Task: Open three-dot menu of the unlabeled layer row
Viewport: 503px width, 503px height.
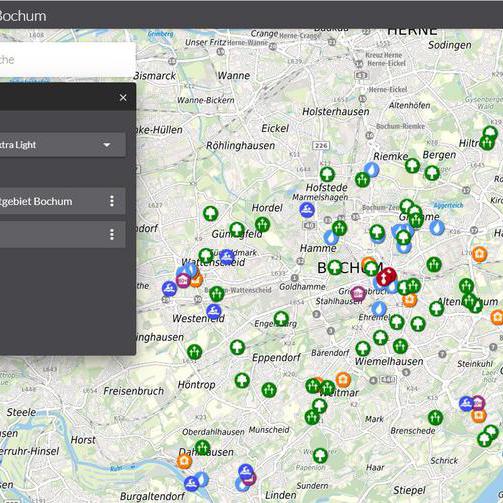Action: coord(112,234)
